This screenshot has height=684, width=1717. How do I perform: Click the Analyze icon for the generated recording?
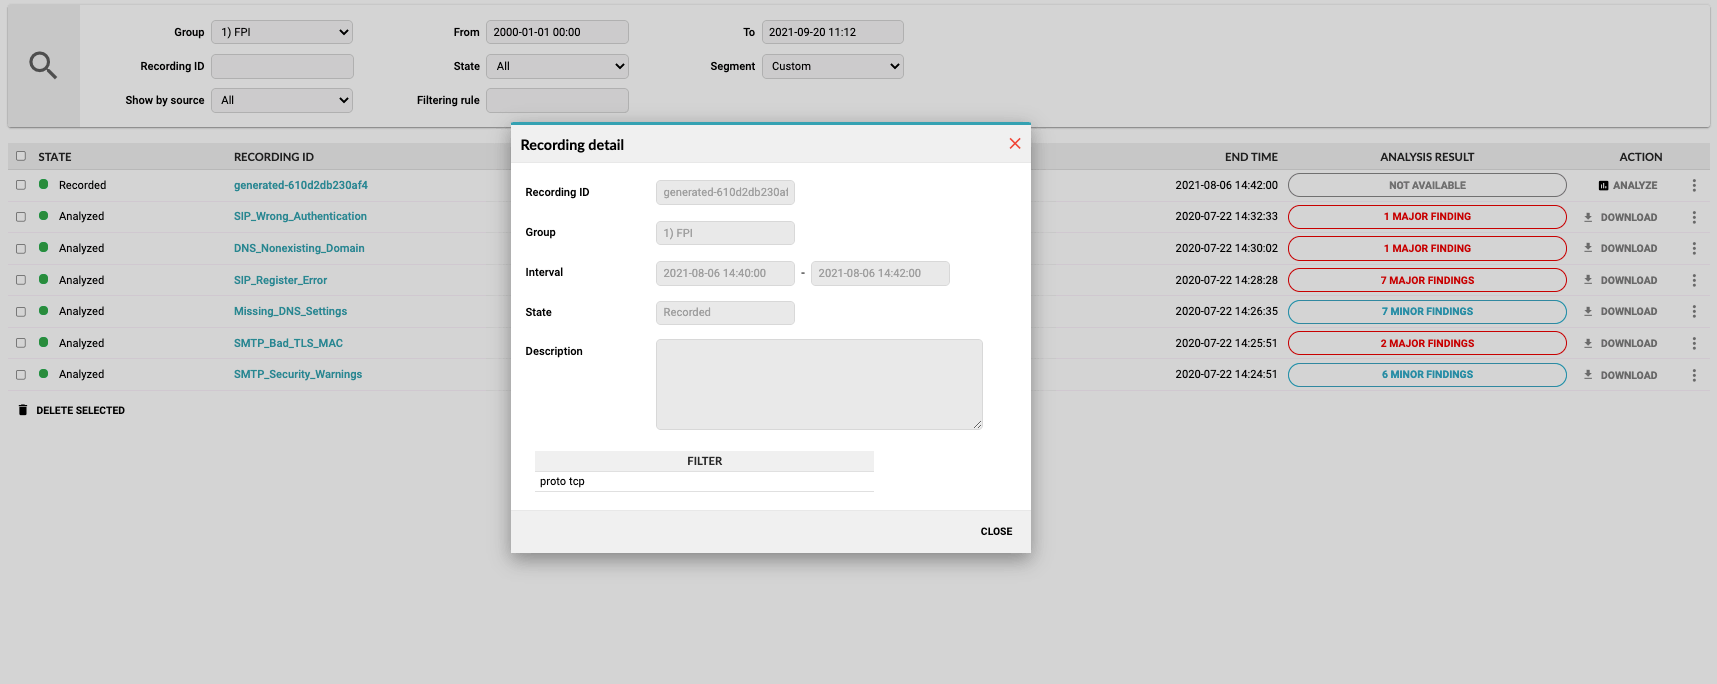coord(1603,186)
